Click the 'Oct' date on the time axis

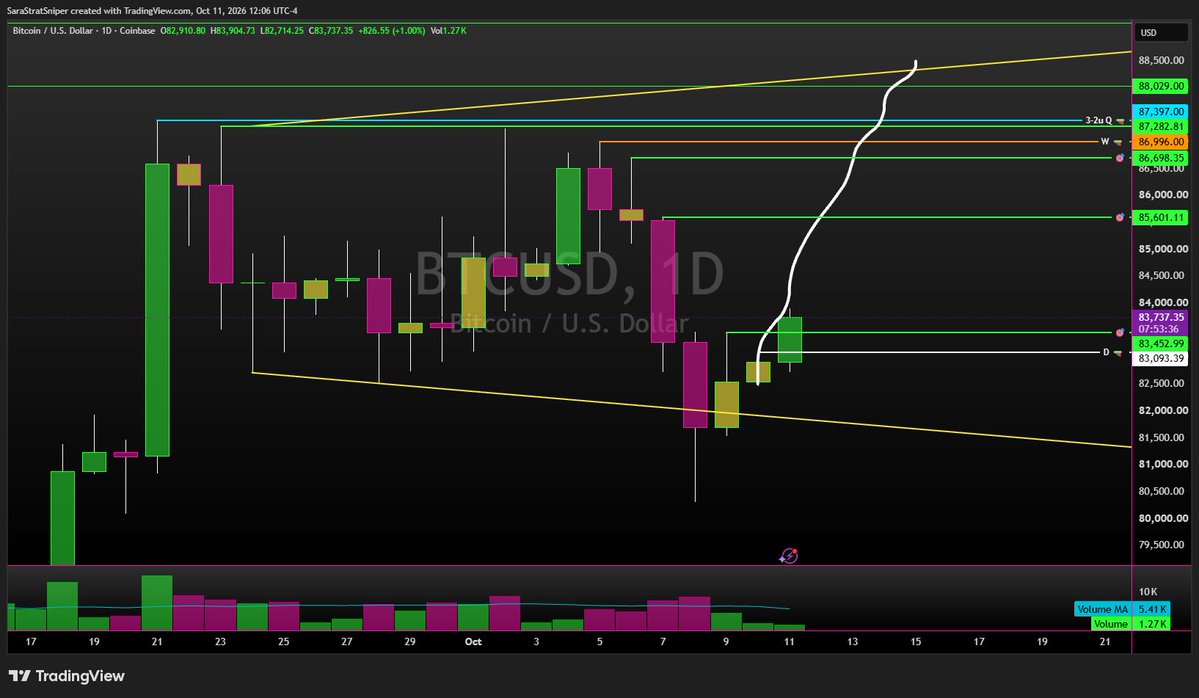coord(473,641)
